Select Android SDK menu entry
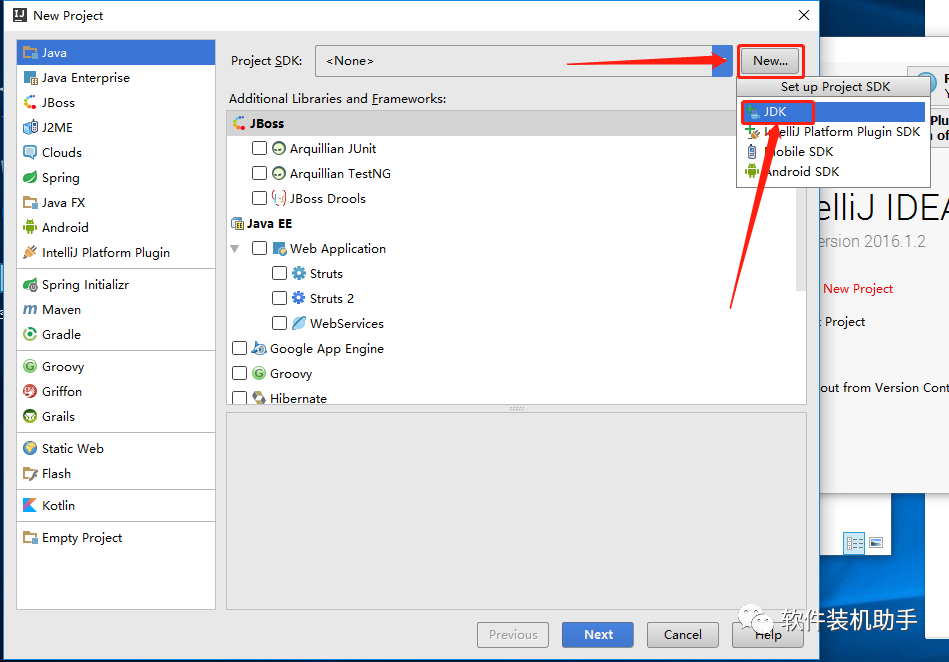949x662 pixels. pos(833,171)
